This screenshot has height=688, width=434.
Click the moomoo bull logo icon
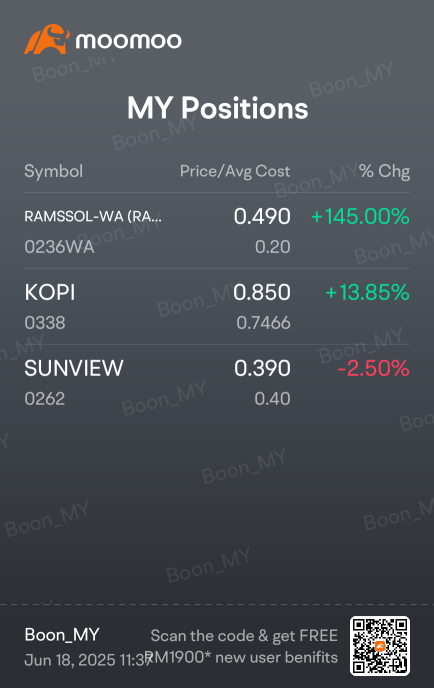pos(47,39)
